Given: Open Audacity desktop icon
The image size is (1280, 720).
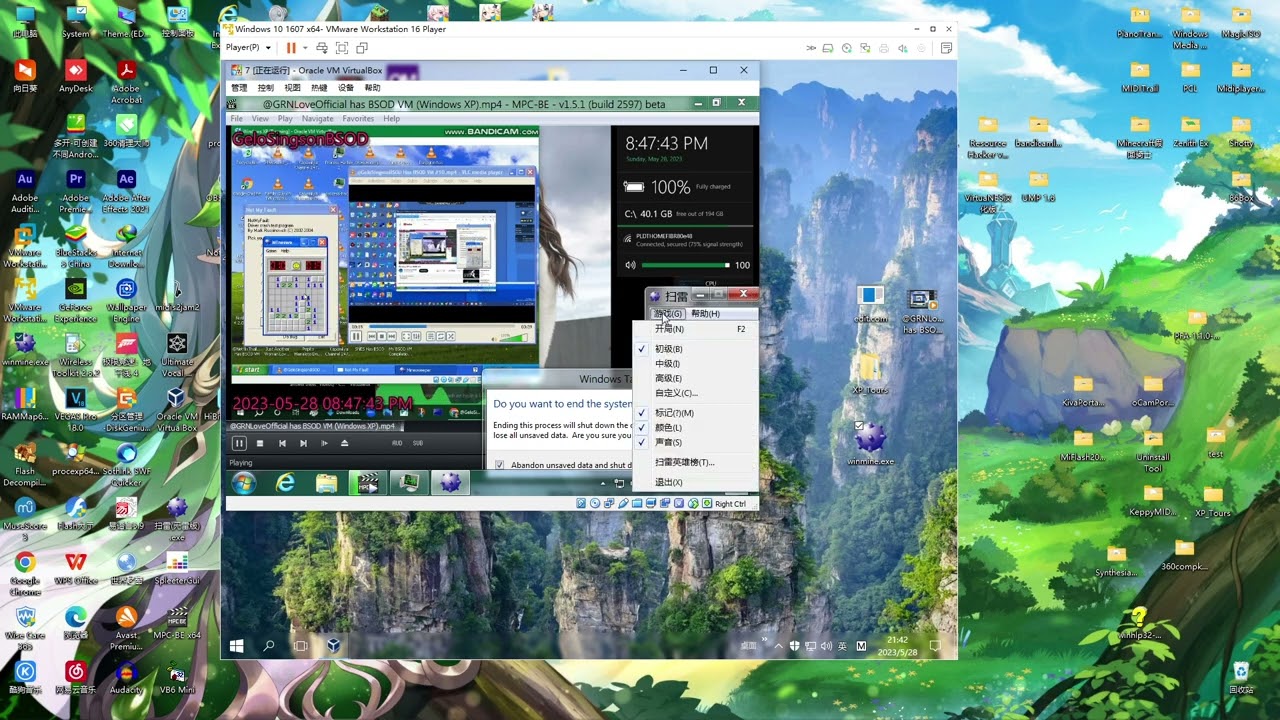Looking at the screenshot, I should tap(126, 677).
